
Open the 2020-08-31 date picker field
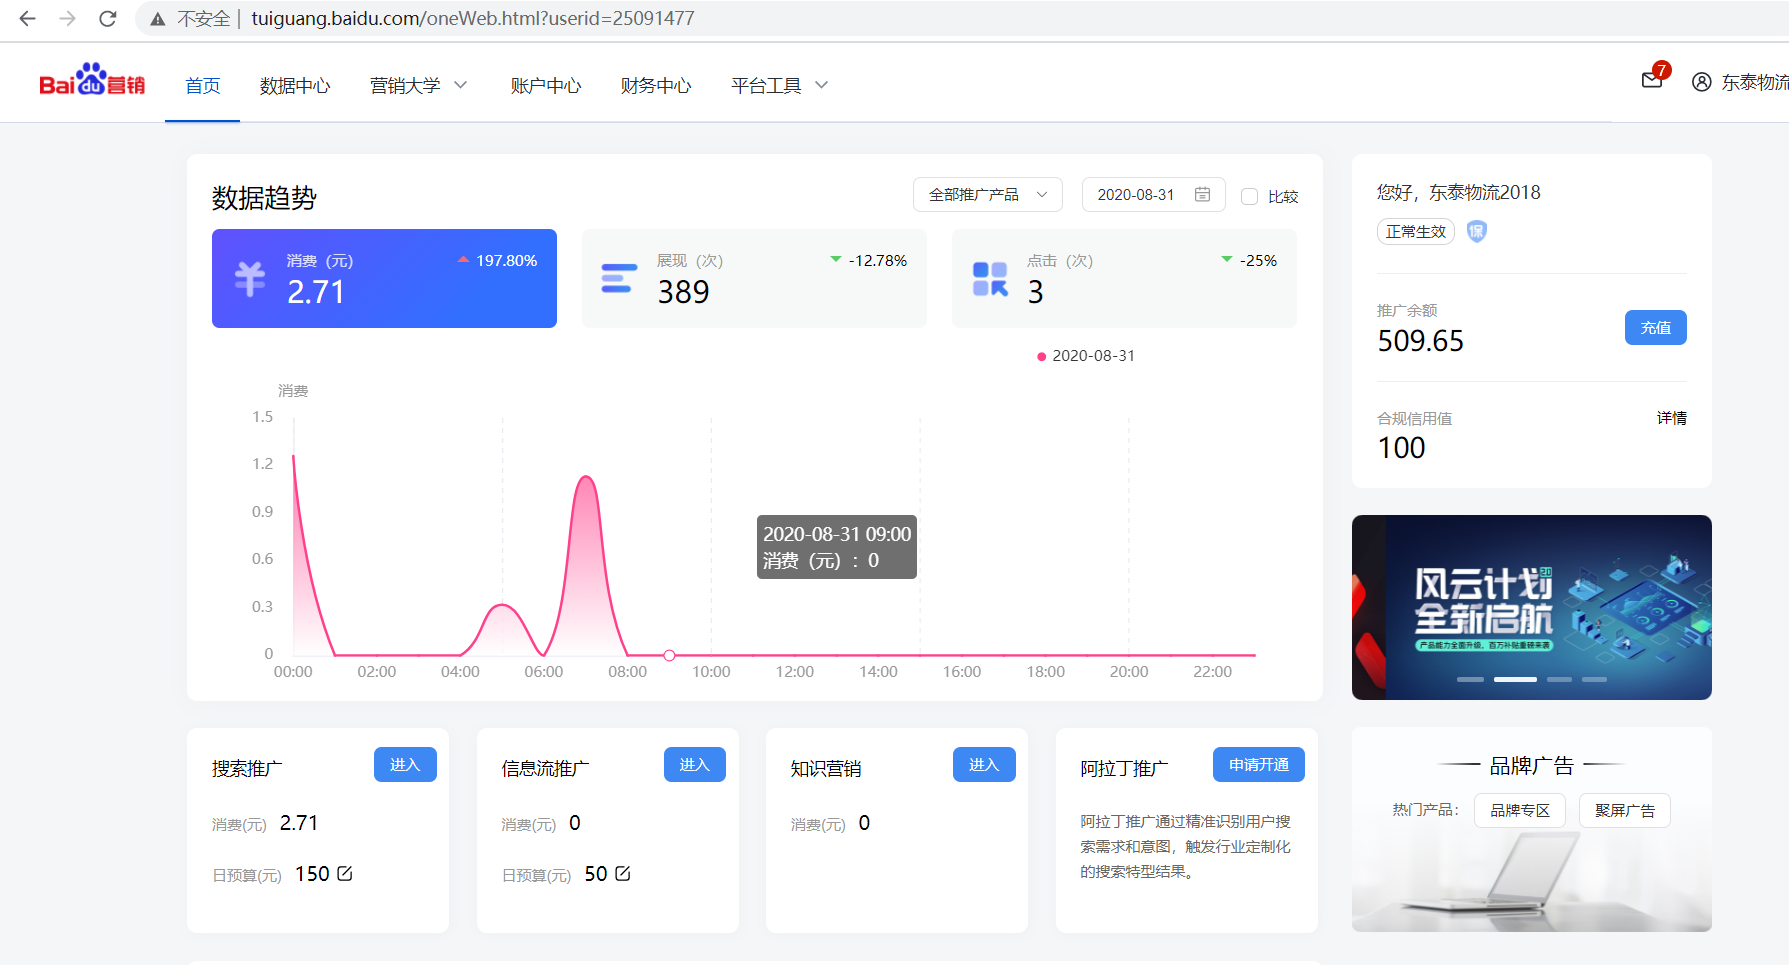point(1153,194)
